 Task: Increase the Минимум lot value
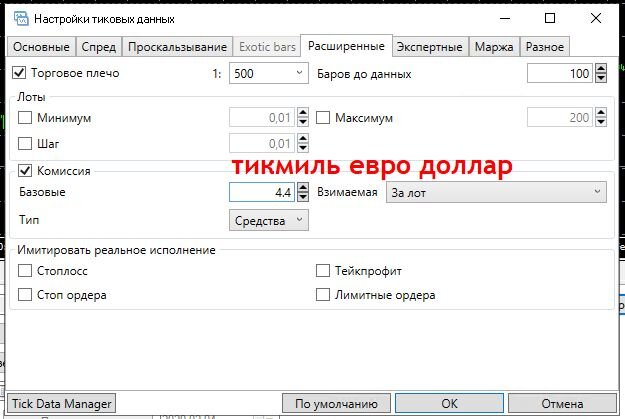click(303, 113)
